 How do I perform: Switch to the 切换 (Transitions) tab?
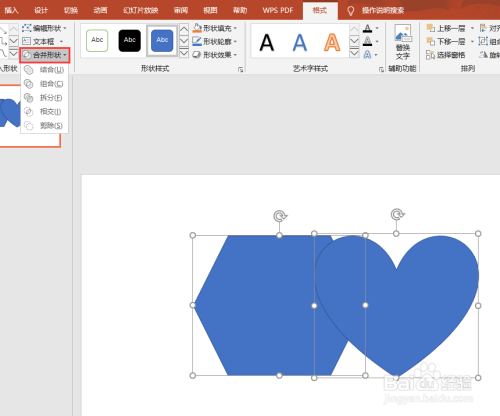(71, 10)
